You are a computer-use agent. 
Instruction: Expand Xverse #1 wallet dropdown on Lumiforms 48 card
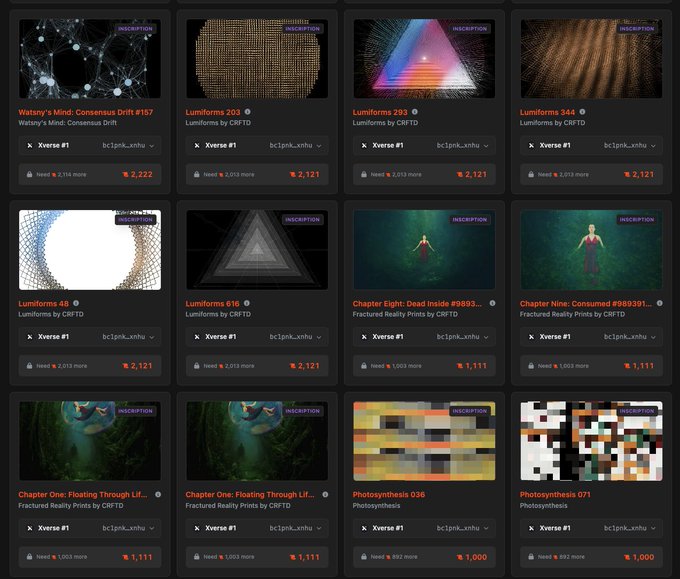click(x=90, y=337)
